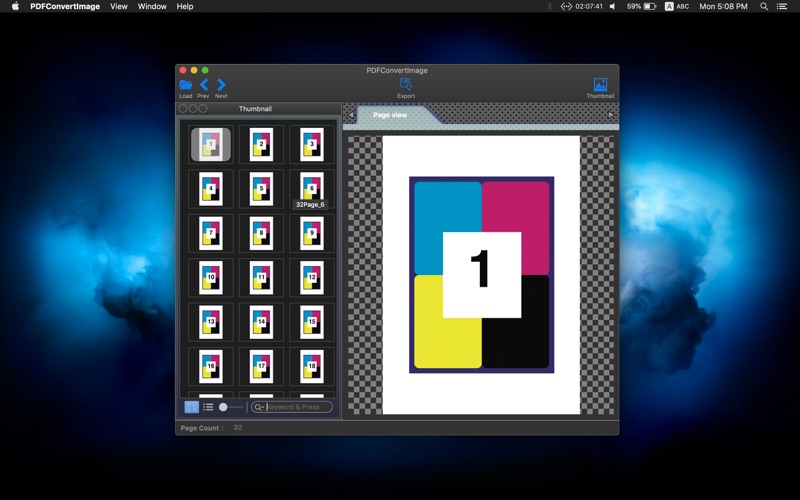Open the Help menu
Screen dimensions: 800x500
click(185, 6)
